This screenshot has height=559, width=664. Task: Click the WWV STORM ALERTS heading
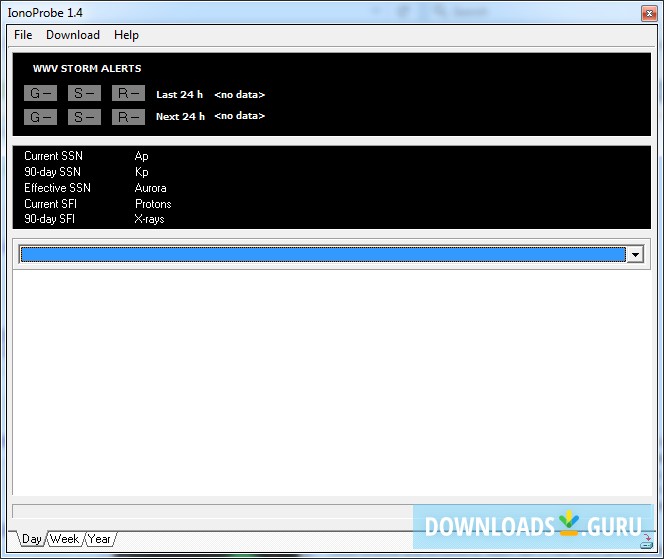[x=87, y=69]
